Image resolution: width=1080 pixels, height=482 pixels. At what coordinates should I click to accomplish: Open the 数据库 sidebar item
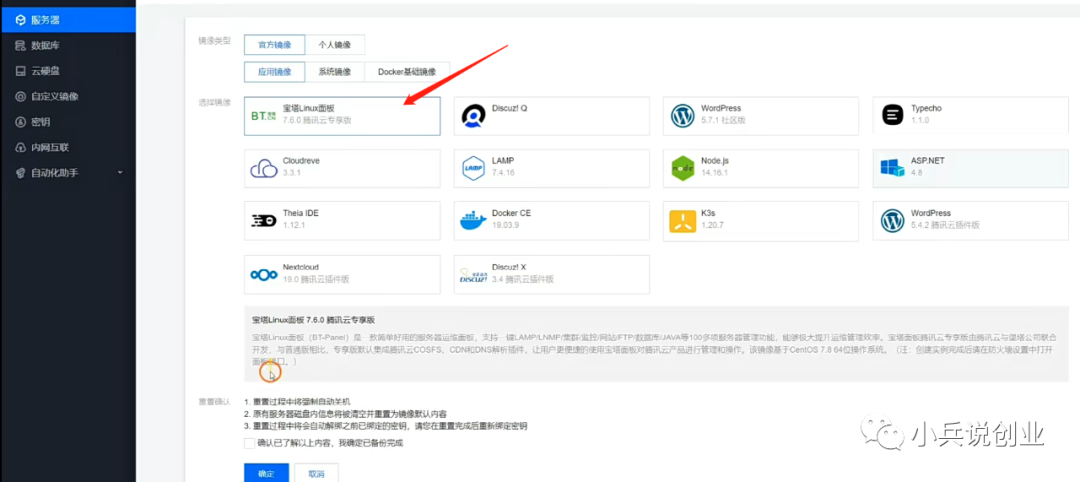point(68,45)
